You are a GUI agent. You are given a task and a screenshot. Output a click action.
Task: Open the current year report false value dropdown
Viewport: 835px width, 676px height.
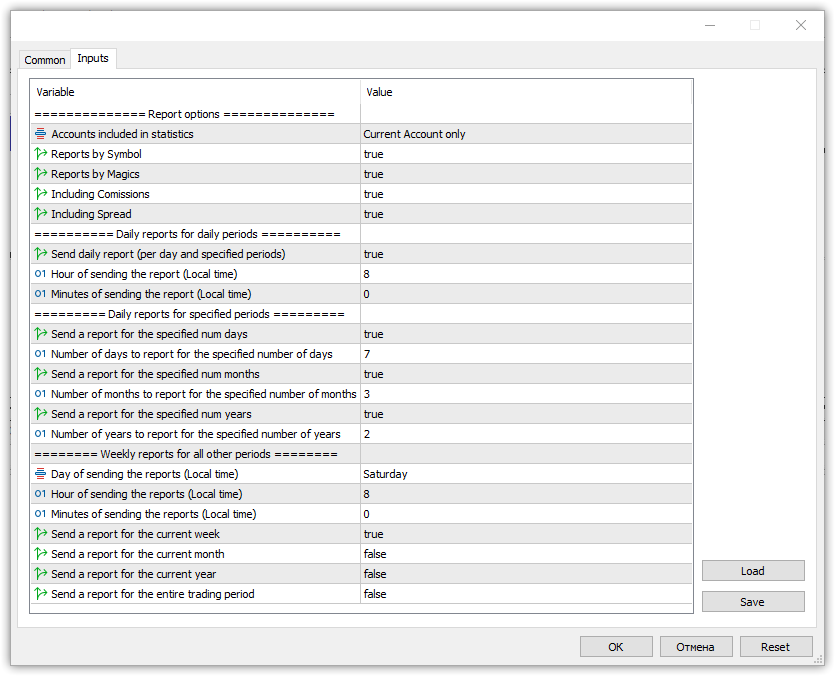point(525,574)
